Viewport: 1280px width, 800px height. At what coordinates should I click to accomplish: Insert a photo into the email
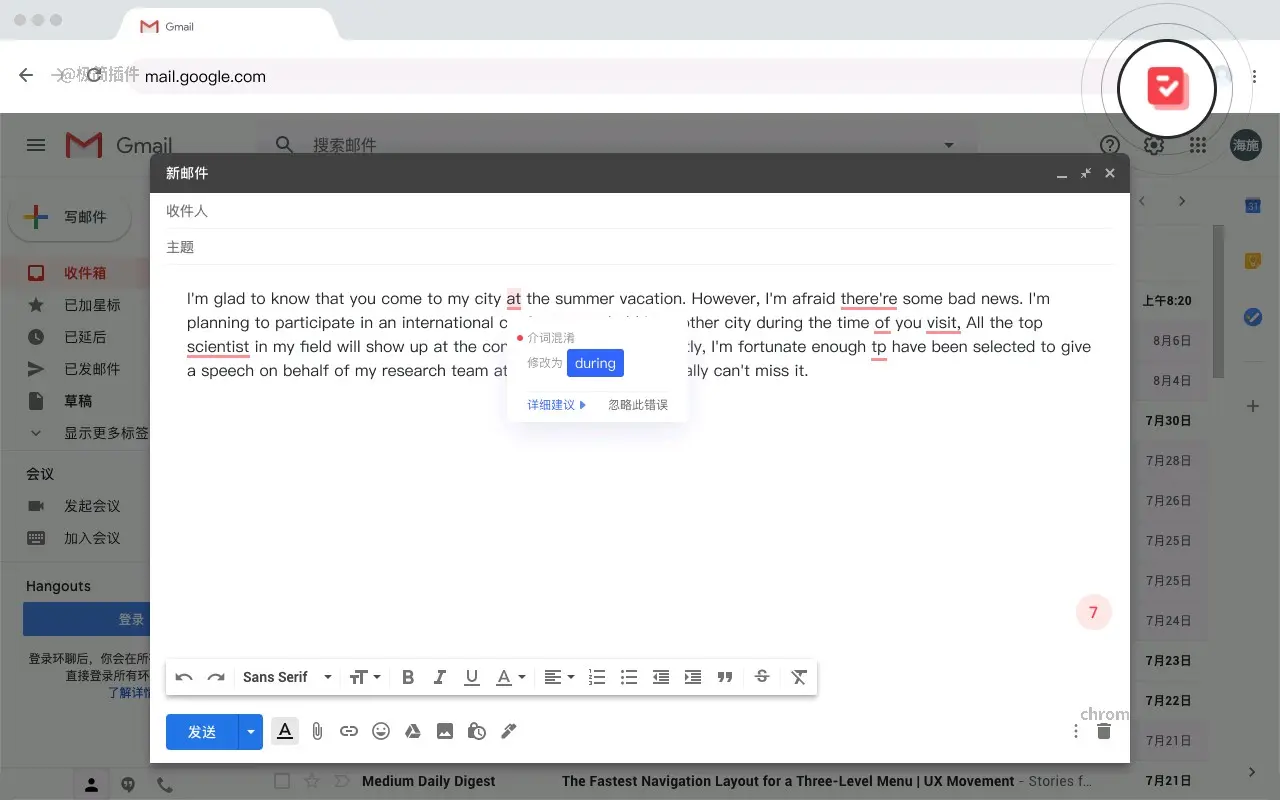(445, 731)
